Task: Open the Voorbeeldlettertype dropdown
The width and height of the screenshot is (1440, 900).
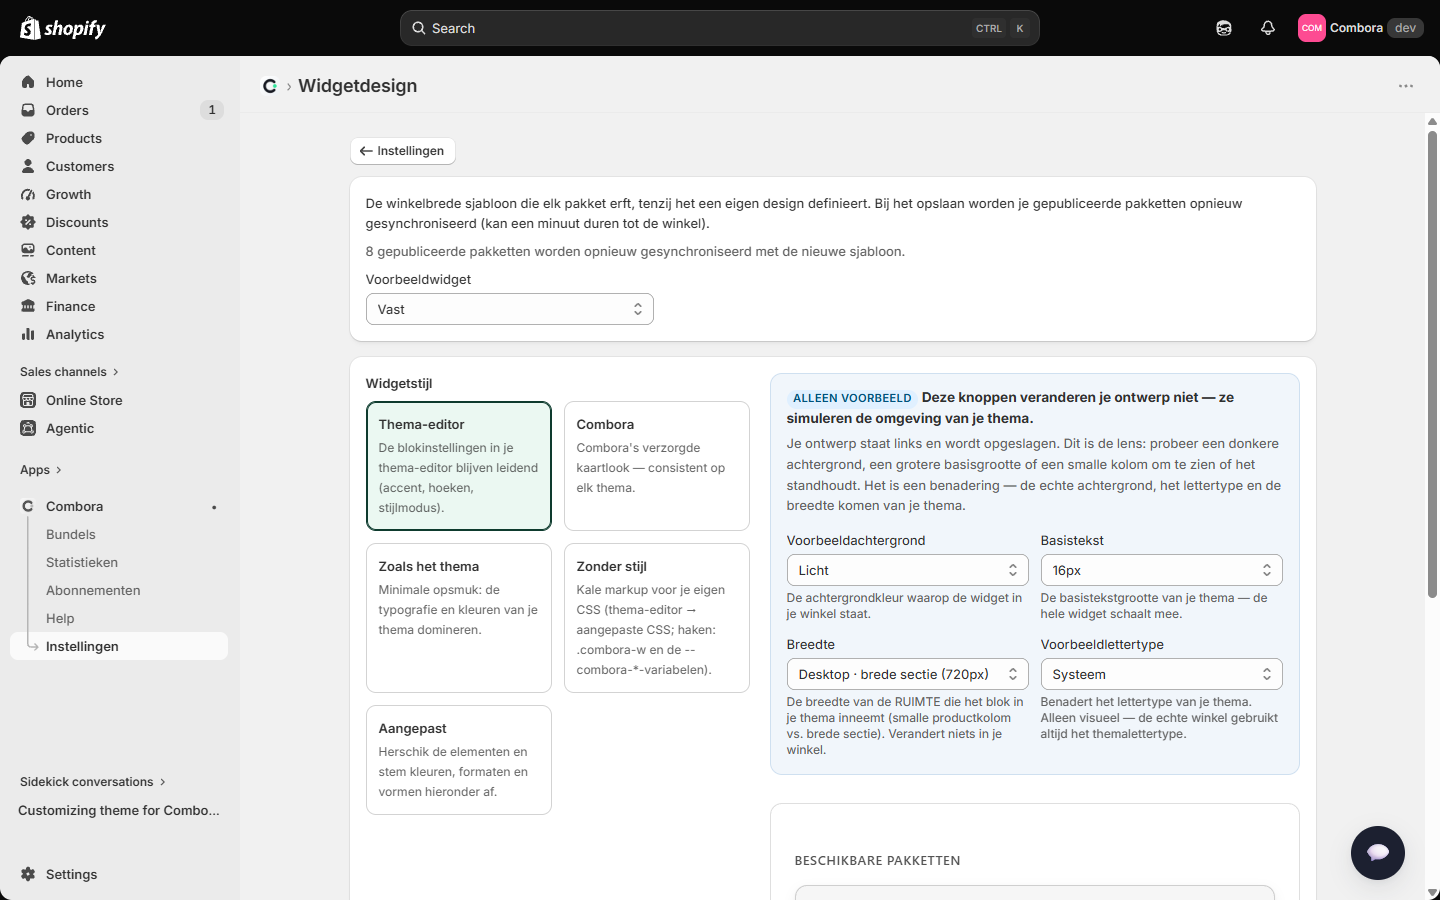Action: pos(1162,674)
